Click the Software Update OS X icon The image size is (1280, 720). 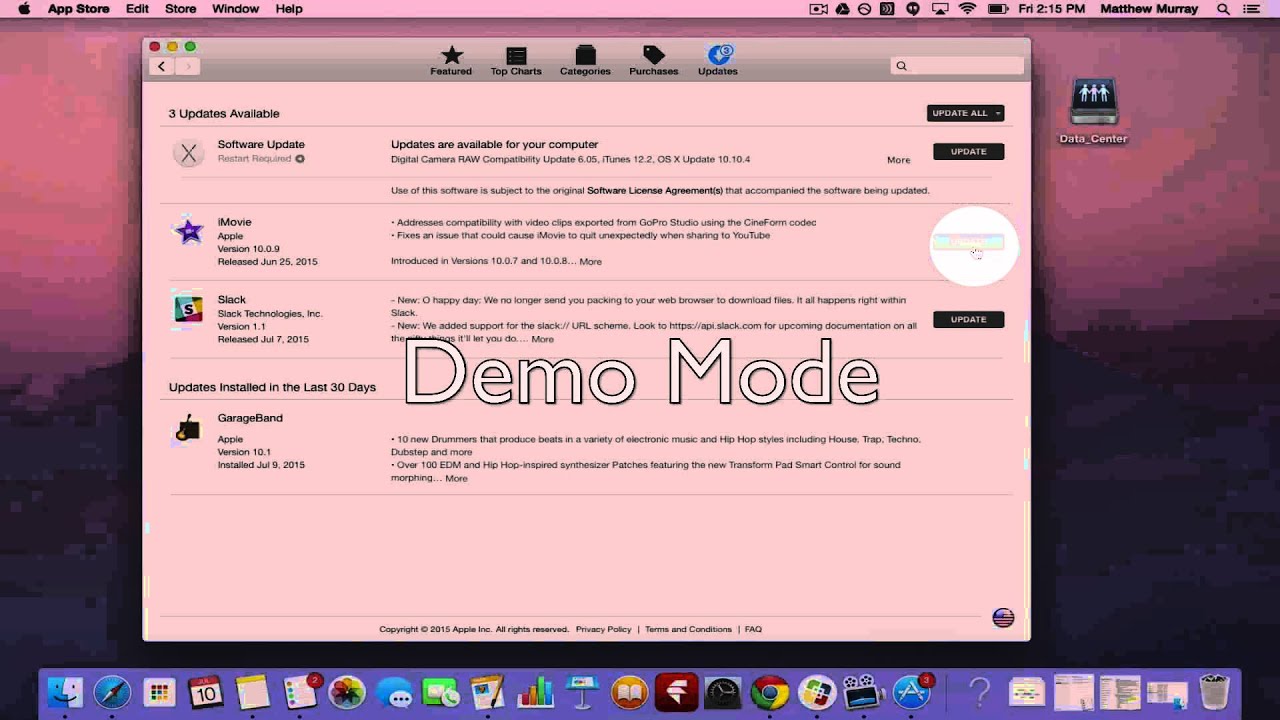[x=188, y=153]
